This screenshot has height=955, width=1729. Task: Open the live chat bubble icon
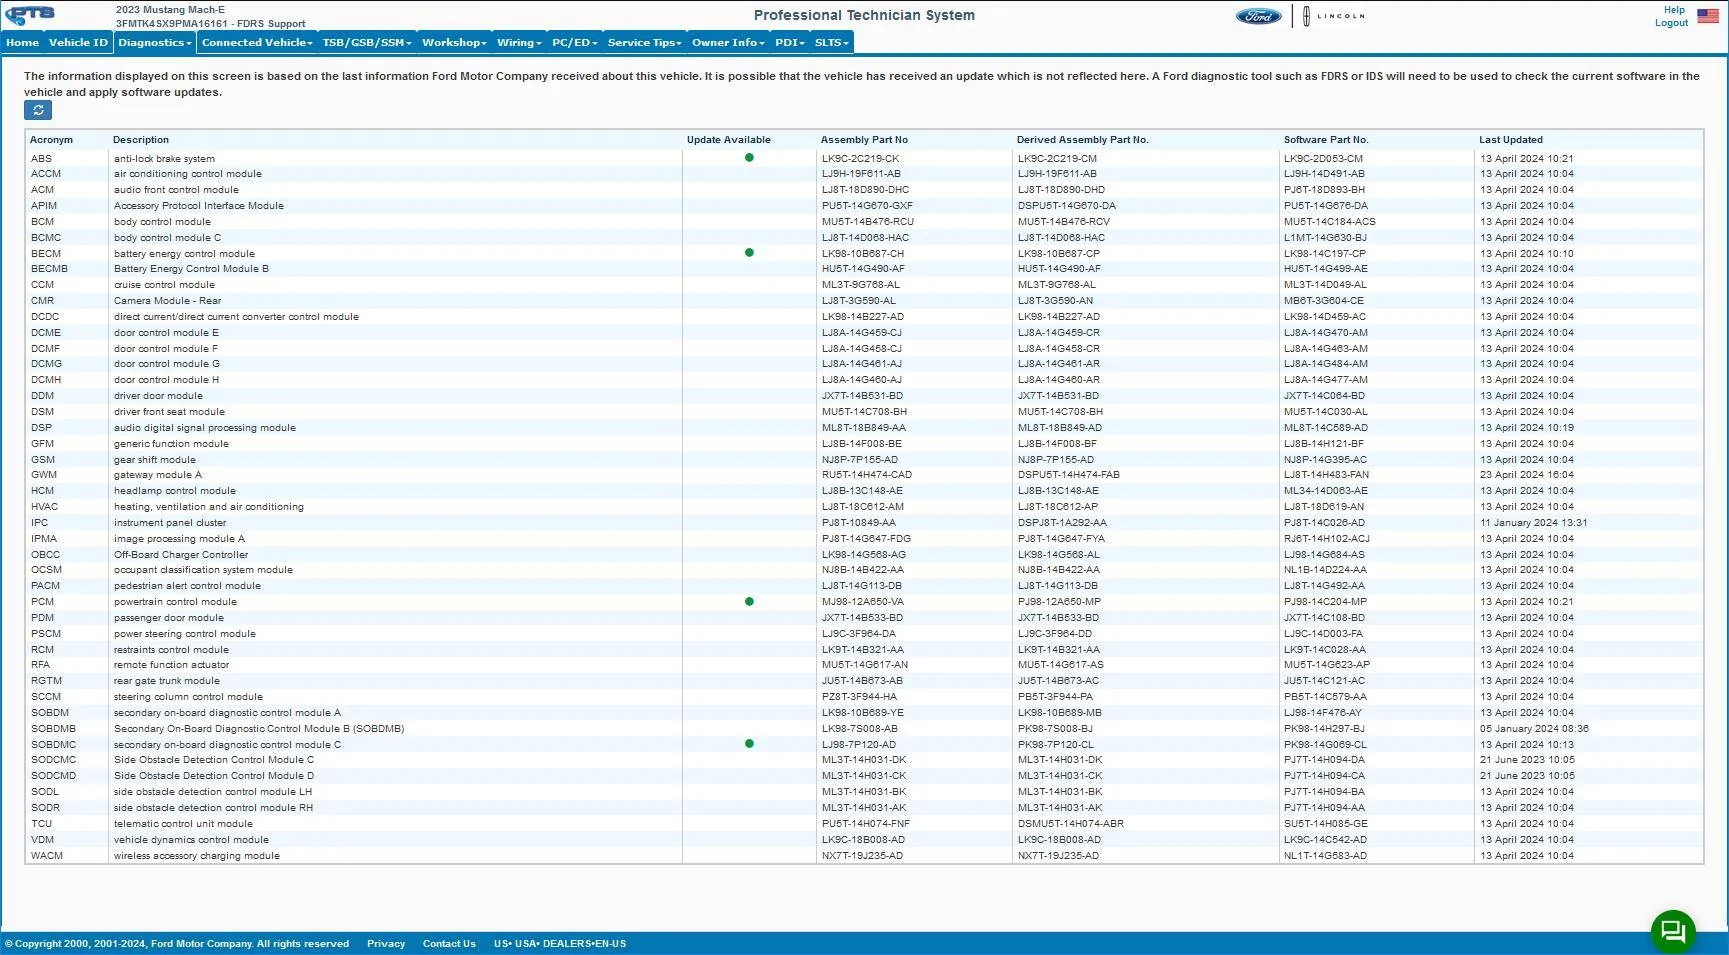[x=1673, y=932]
